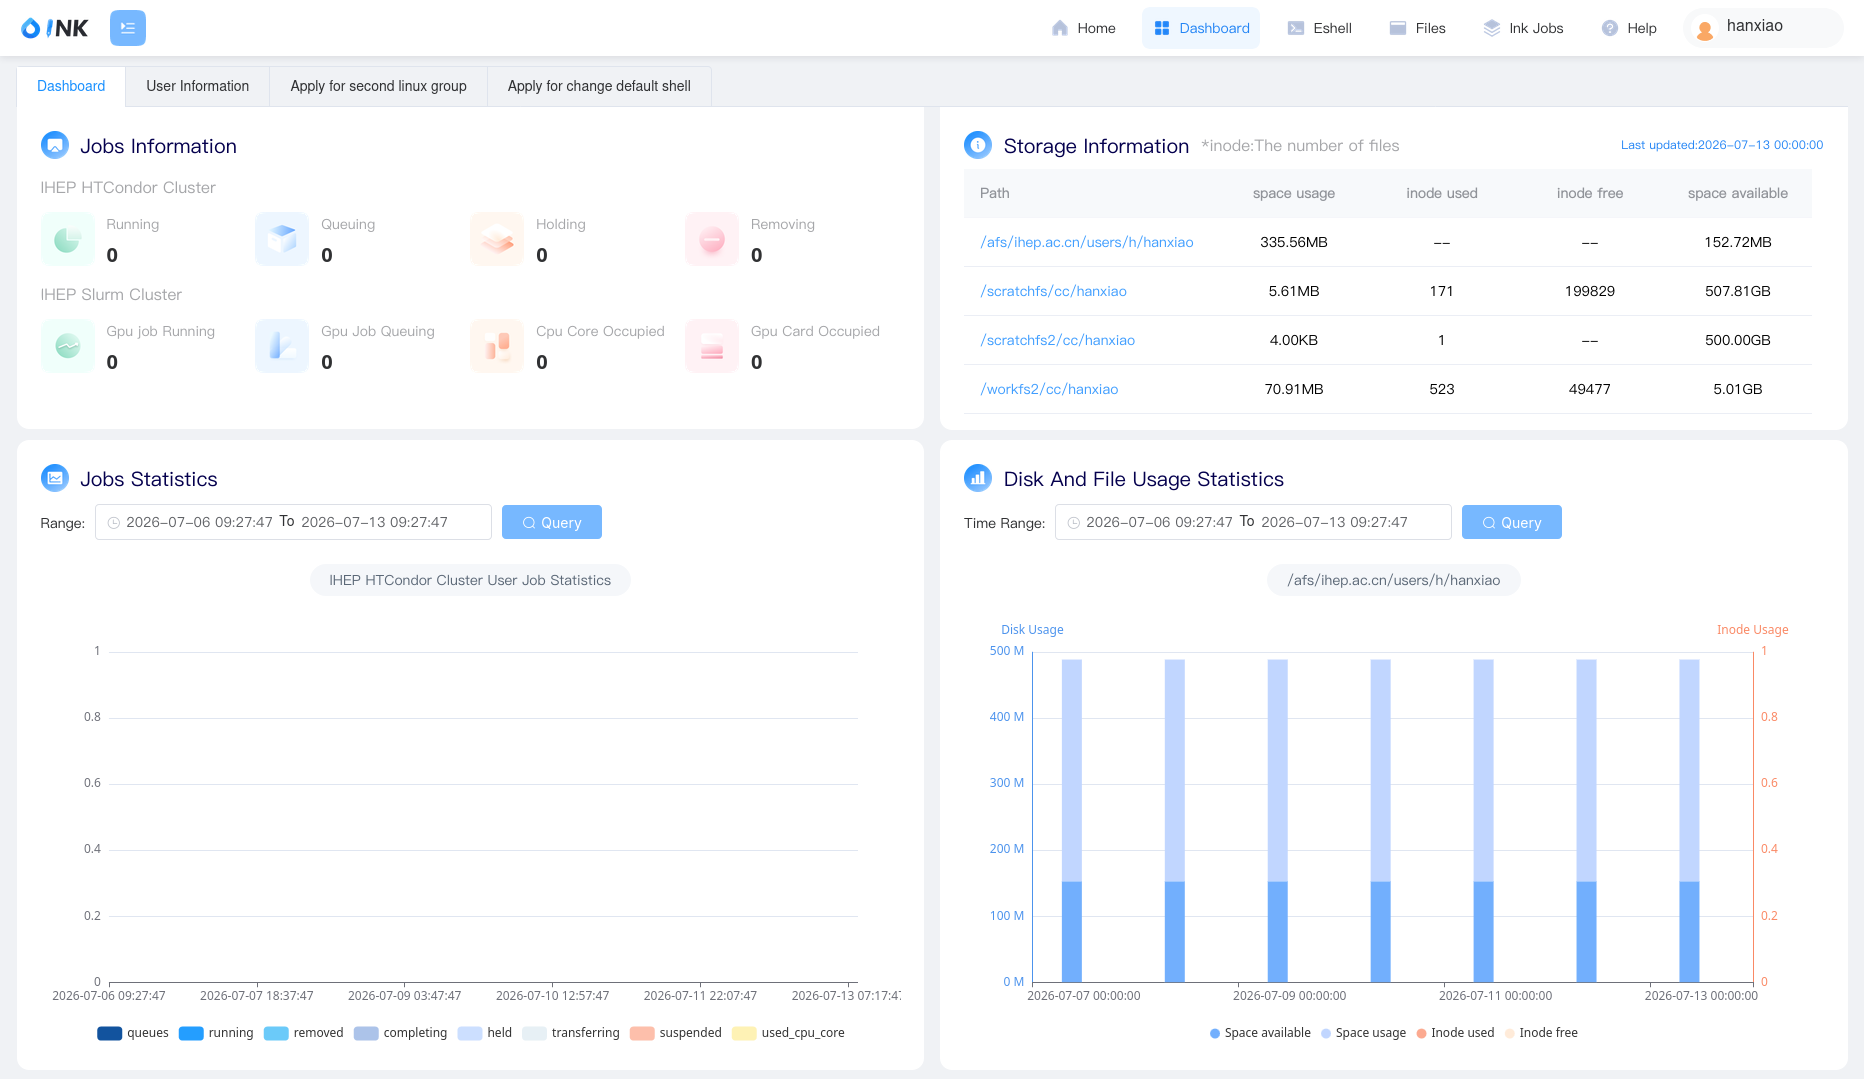Screen dimensions: 1864x1079
Task: Click the Query button under Jobs Statistics
Action: [x=552, y=522]
